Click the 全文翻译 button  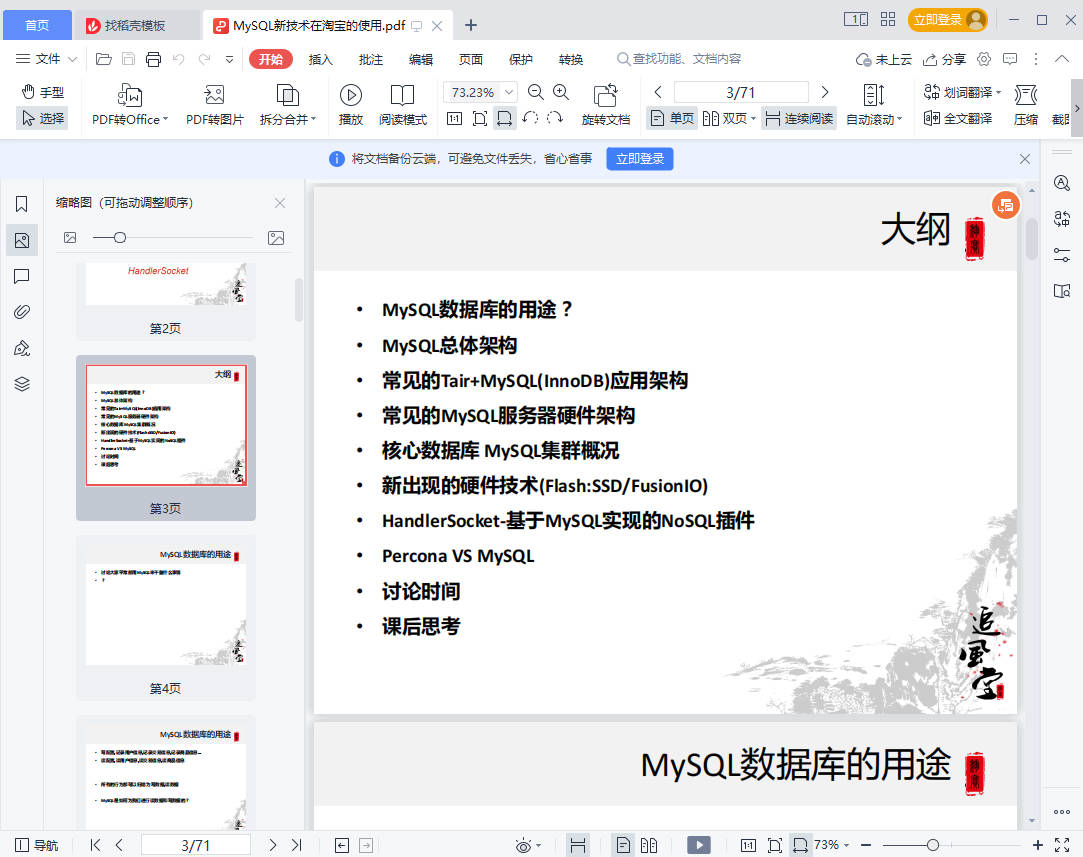click(958, 118)
